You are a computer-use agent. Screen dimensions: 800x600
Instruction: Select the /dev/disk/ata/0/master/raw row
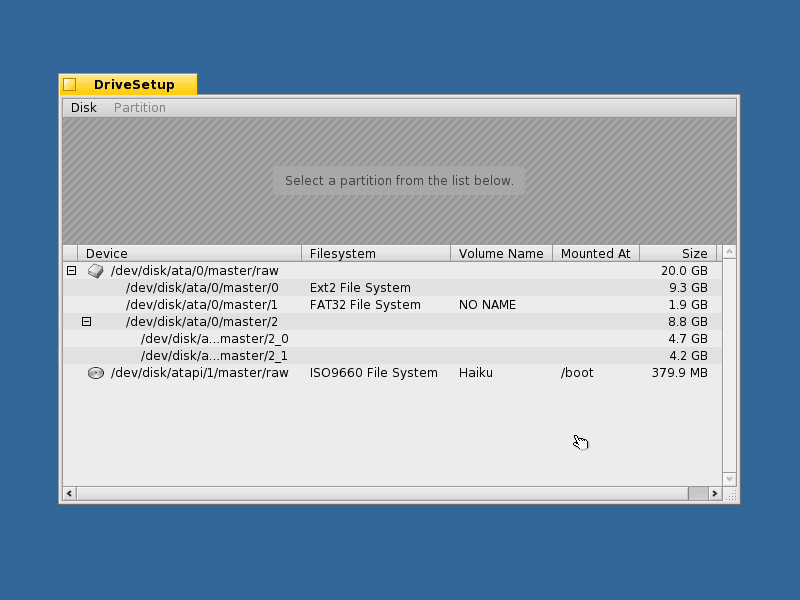click(x=392, y=271)
